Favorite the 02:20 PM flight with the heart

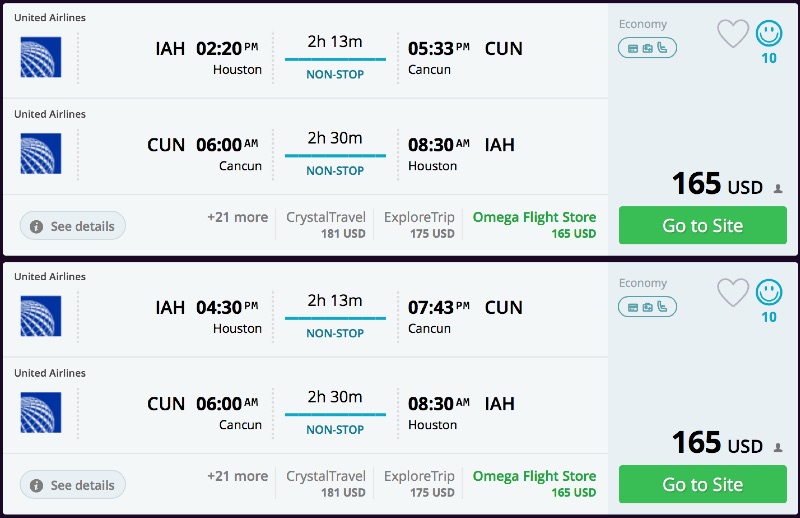point(733,34)
